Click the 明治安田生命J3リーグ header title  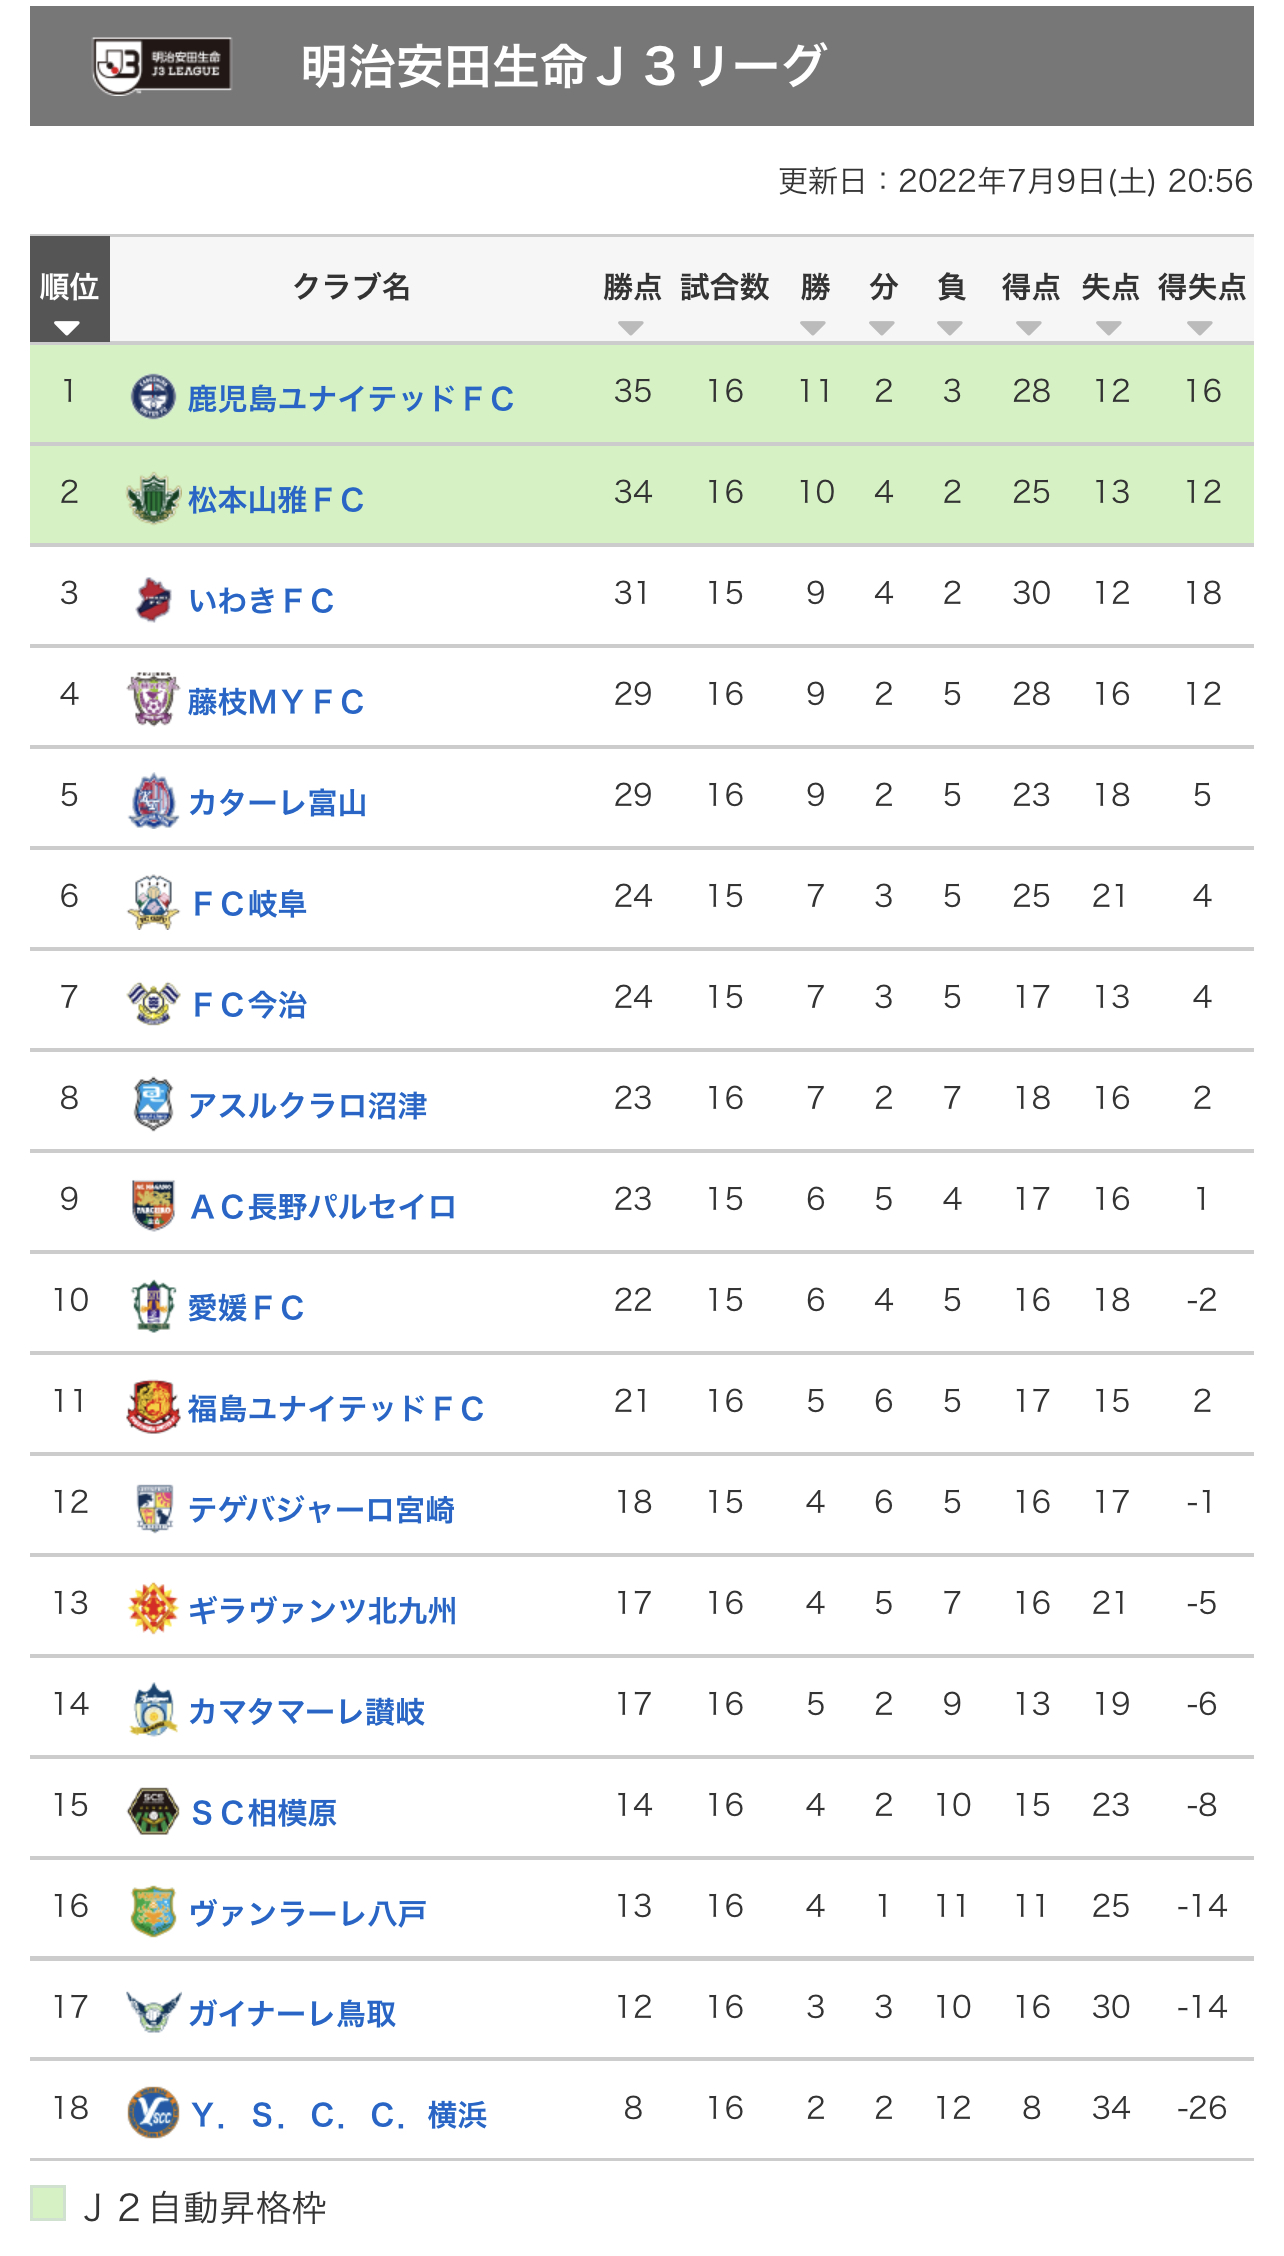point(563,66)
